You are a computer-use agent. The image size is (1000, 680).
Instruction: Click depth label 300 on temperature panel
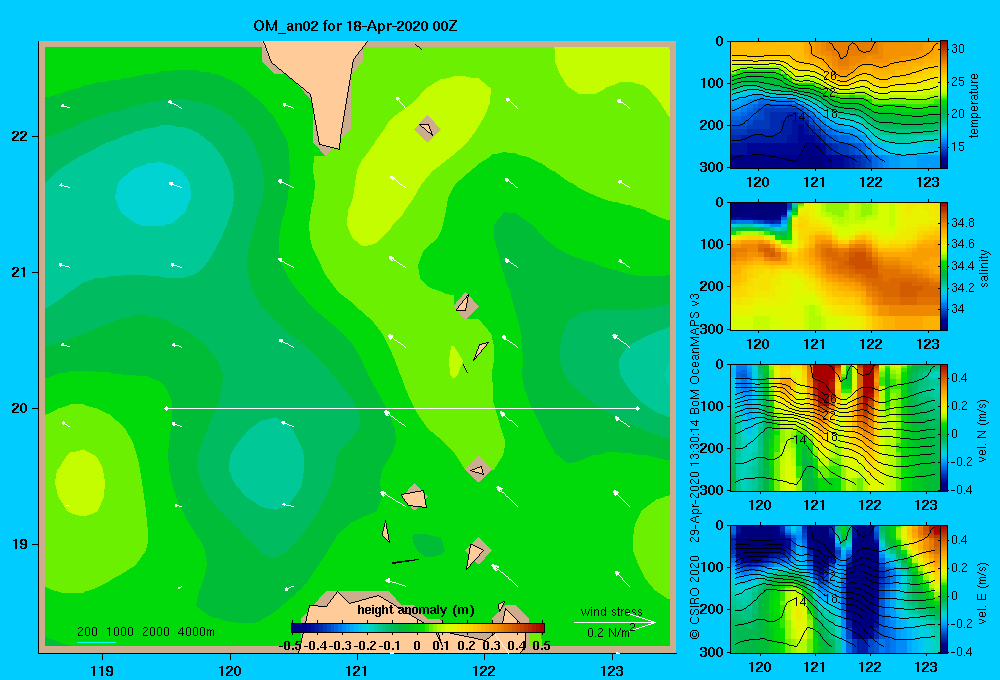pos(712,167)
